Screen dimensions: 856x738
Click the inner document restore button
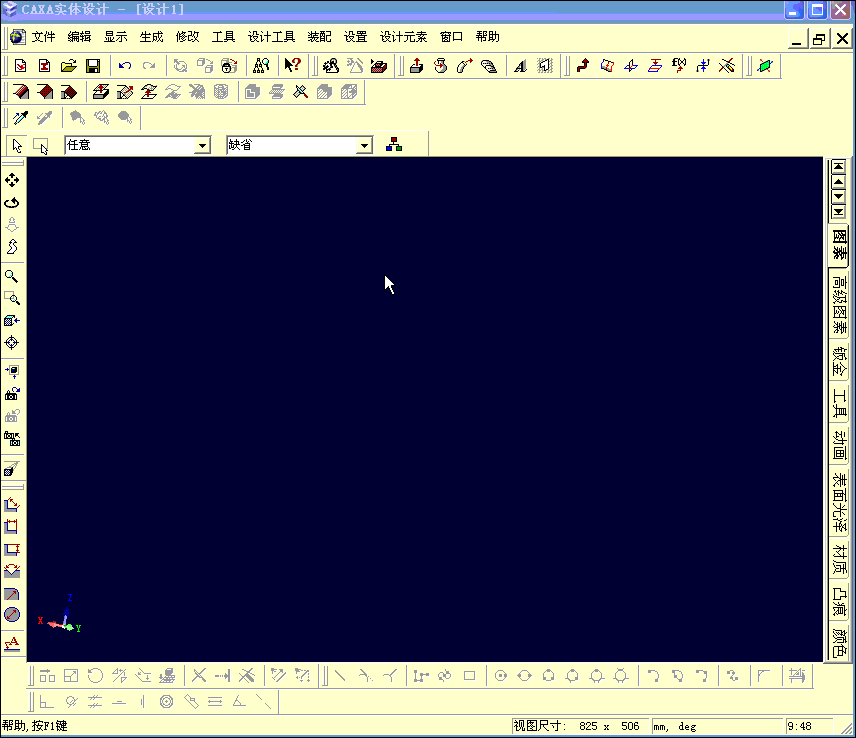click(x=819, y=39)
